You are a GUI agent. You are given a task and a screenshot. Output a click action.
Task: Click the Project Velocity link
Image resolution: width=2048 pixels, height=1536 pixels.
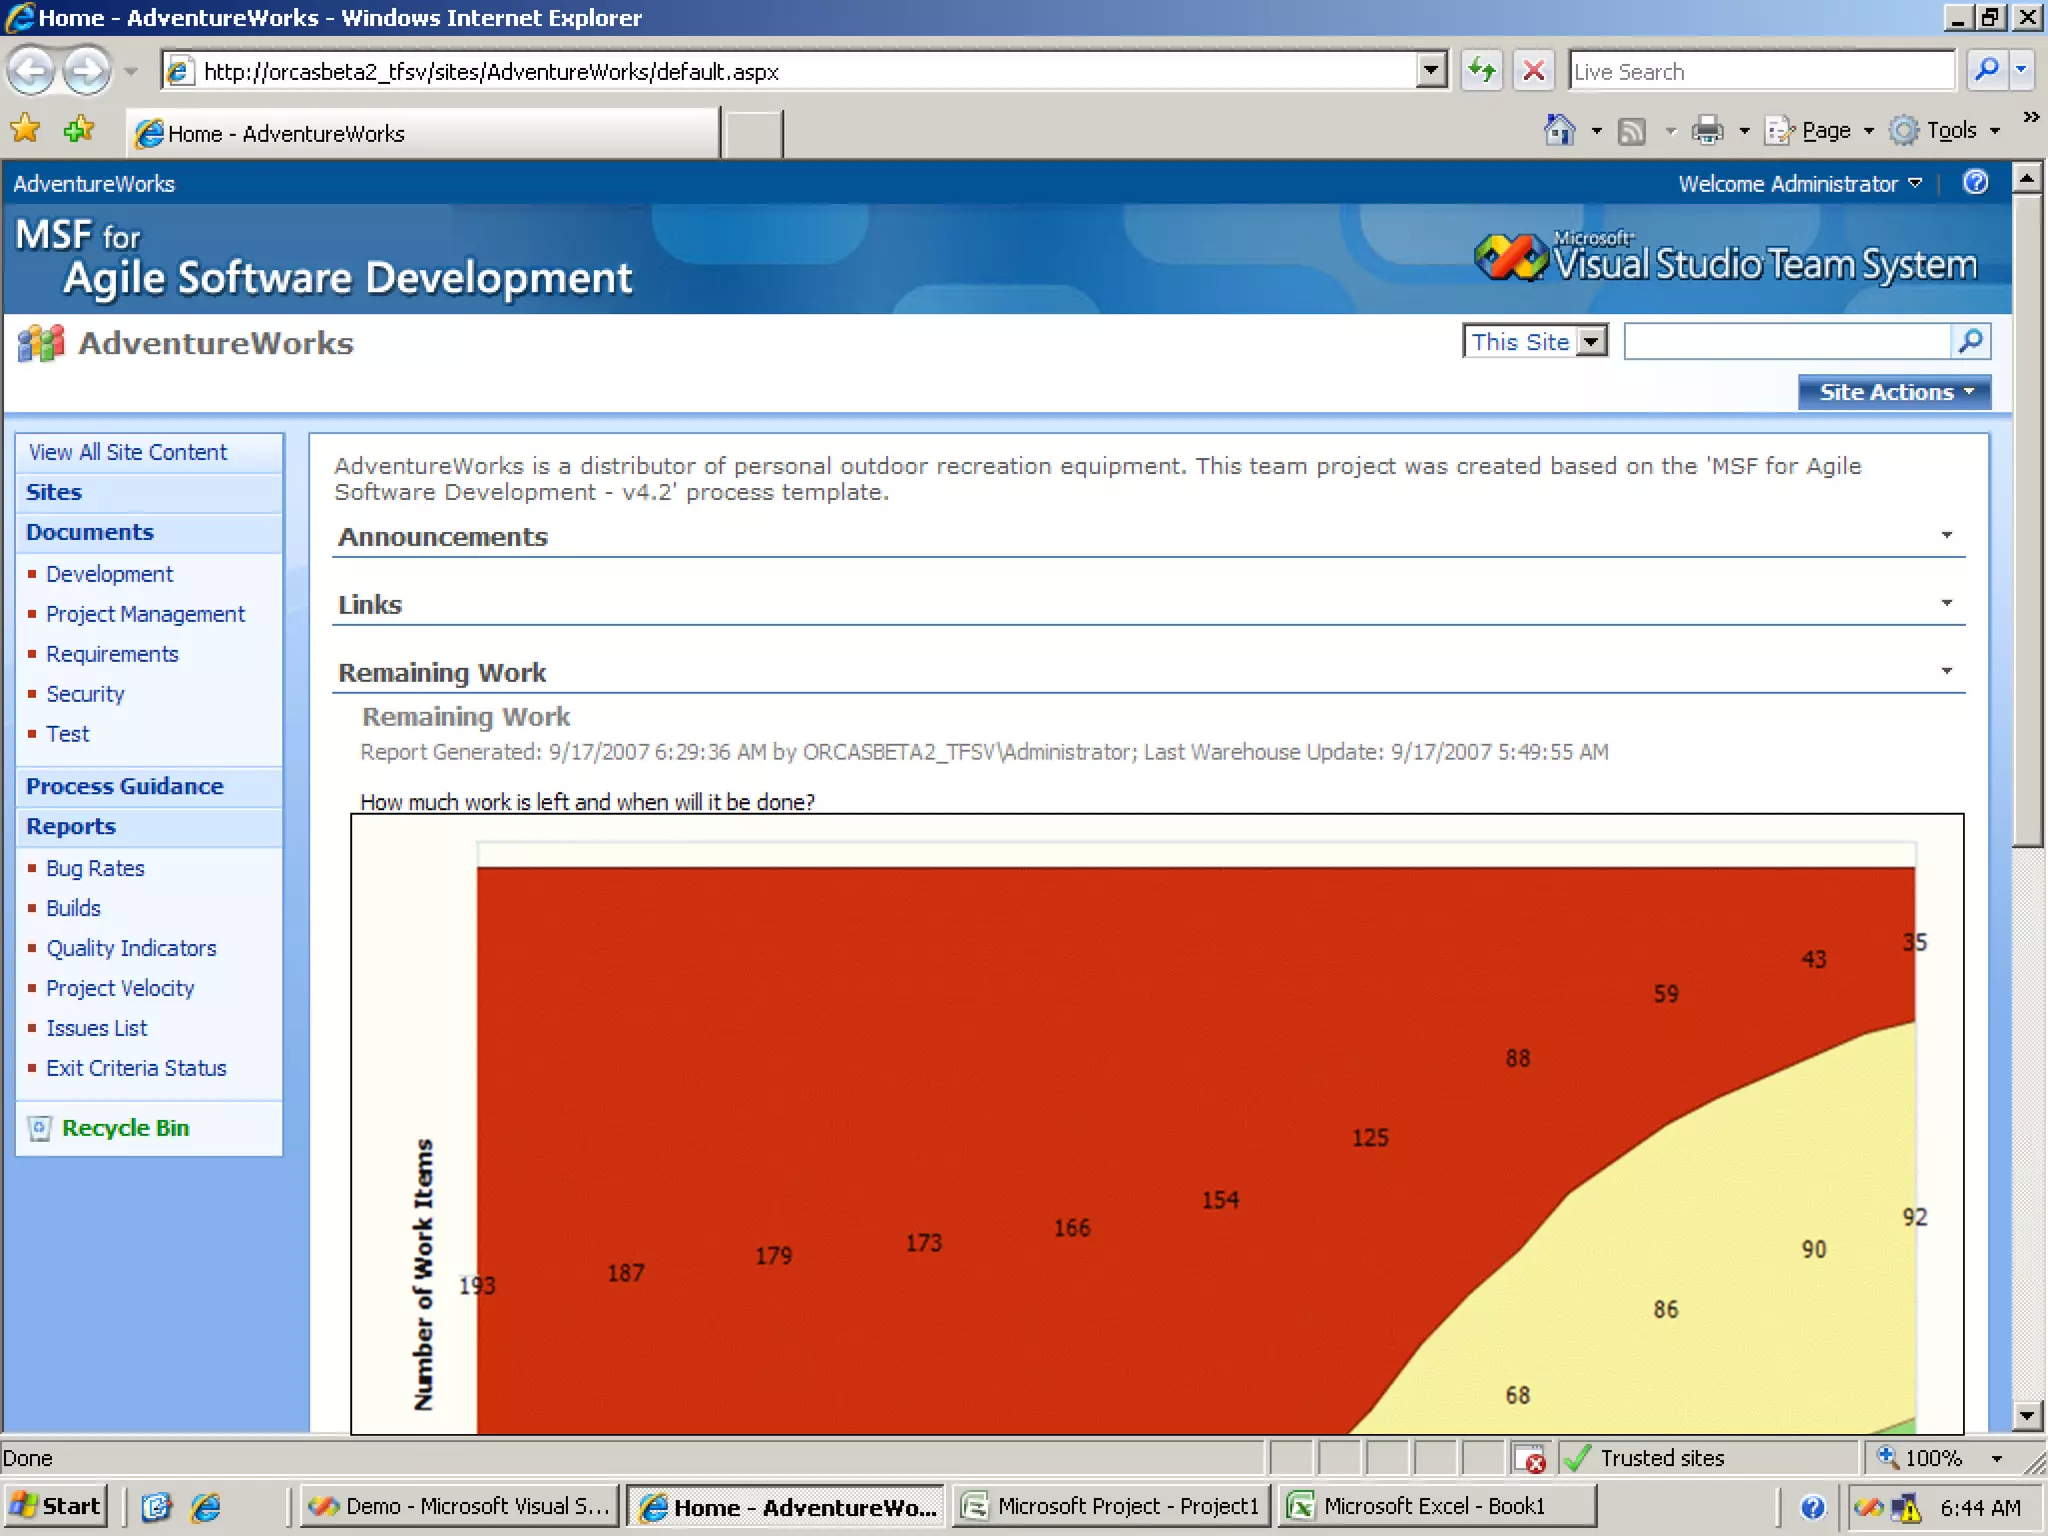pyautogui.click(x=120, y=988)
